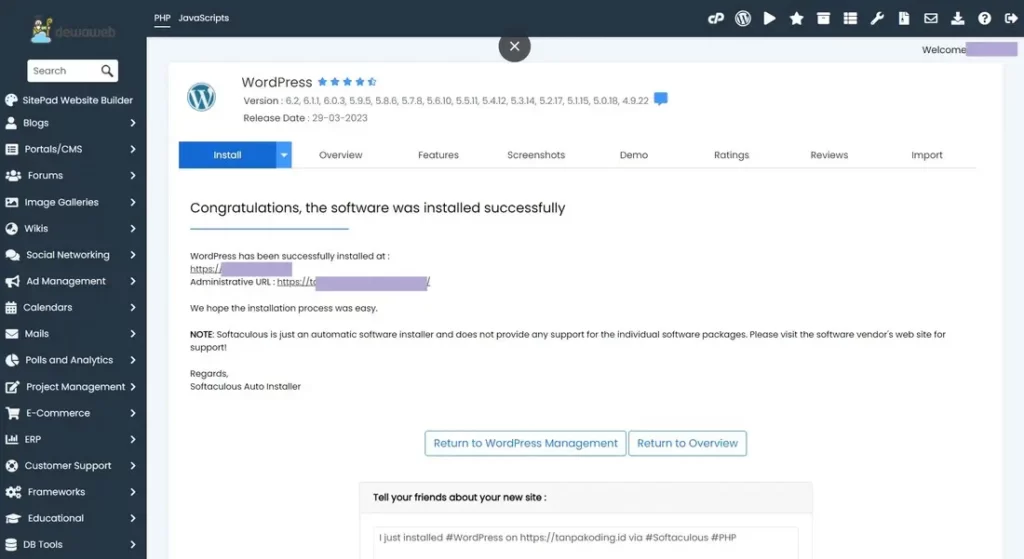
Task: Open the star ratings icon in top toolbar
Action: (x=797, y=18)
